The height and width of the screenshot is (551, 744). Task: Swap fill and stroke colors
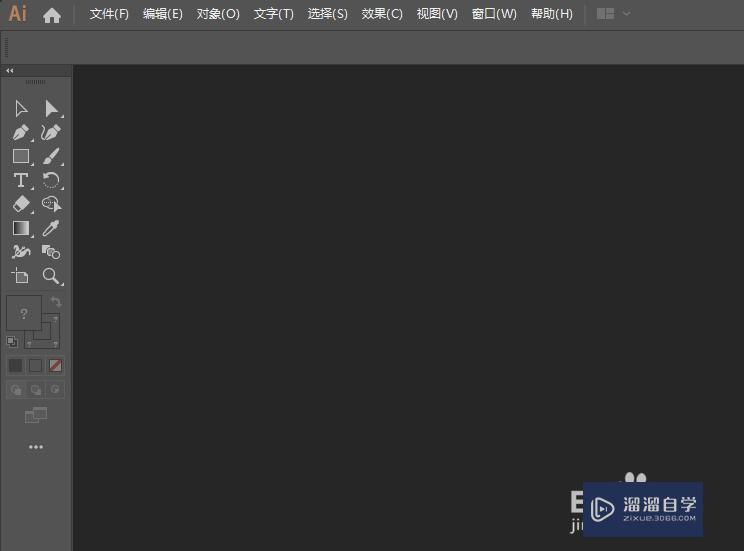(56, 301)
